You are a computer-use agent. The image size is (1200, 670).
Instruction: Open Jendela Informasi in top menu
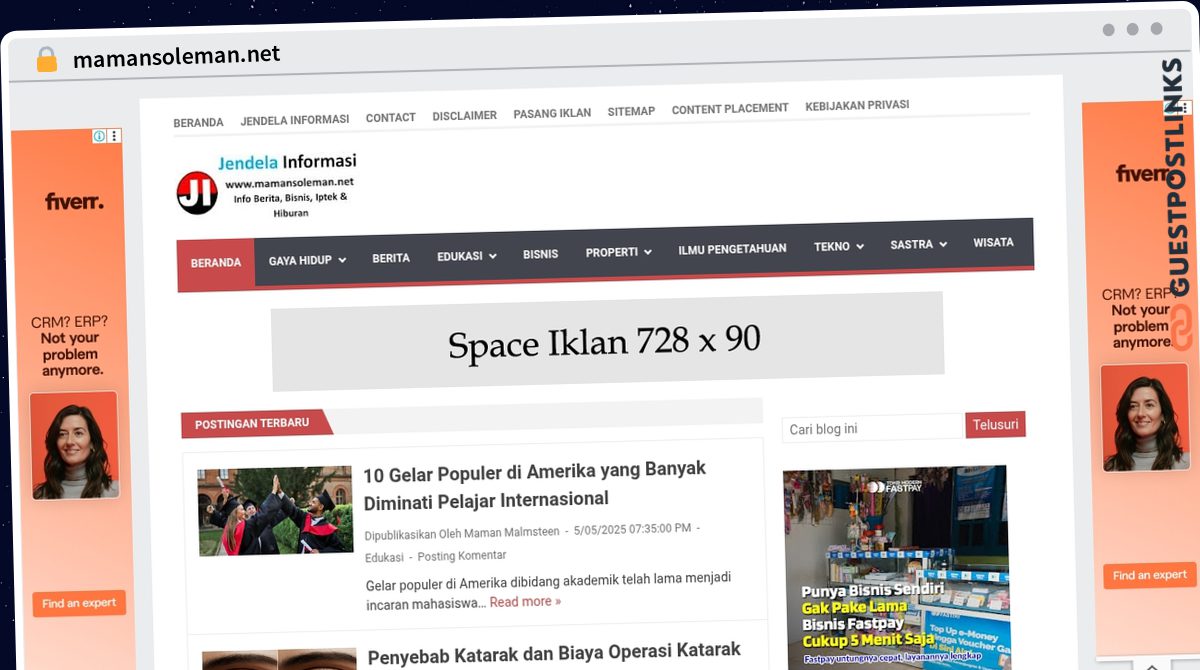pyautogui.click(x=295, y=120)
